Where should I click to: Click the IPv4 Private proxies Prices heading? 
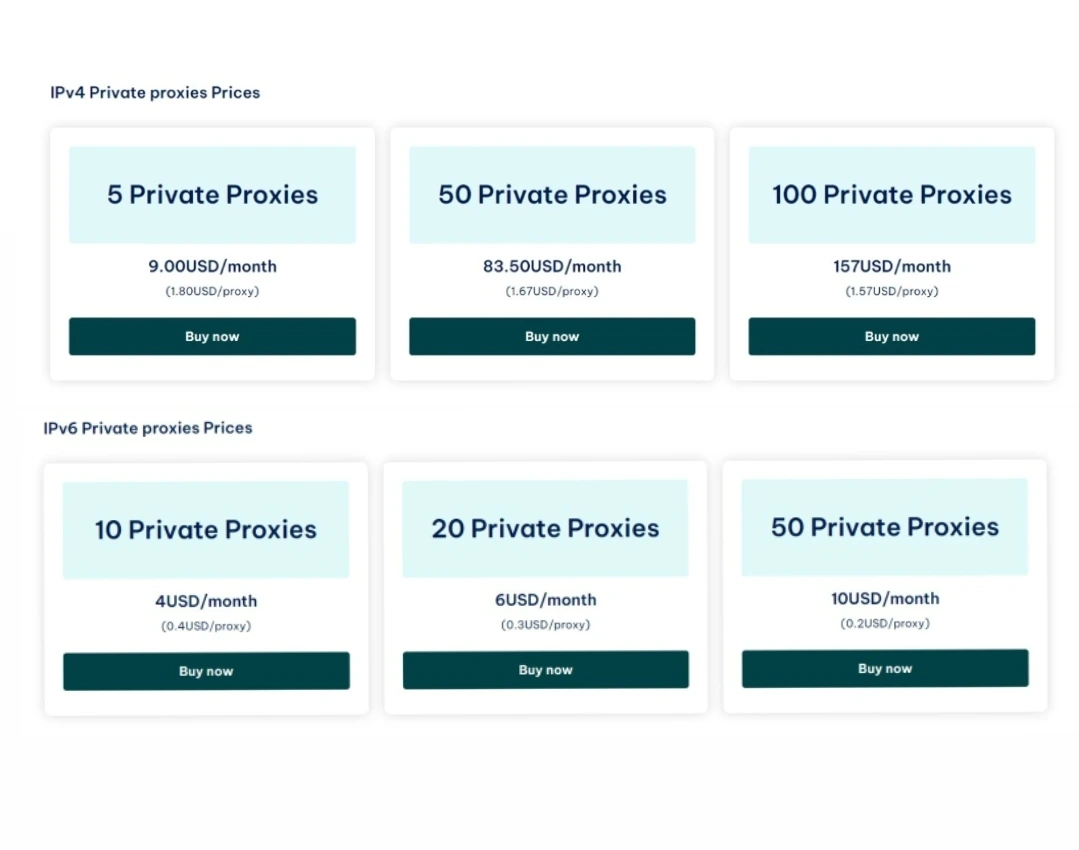click(155, 93)
